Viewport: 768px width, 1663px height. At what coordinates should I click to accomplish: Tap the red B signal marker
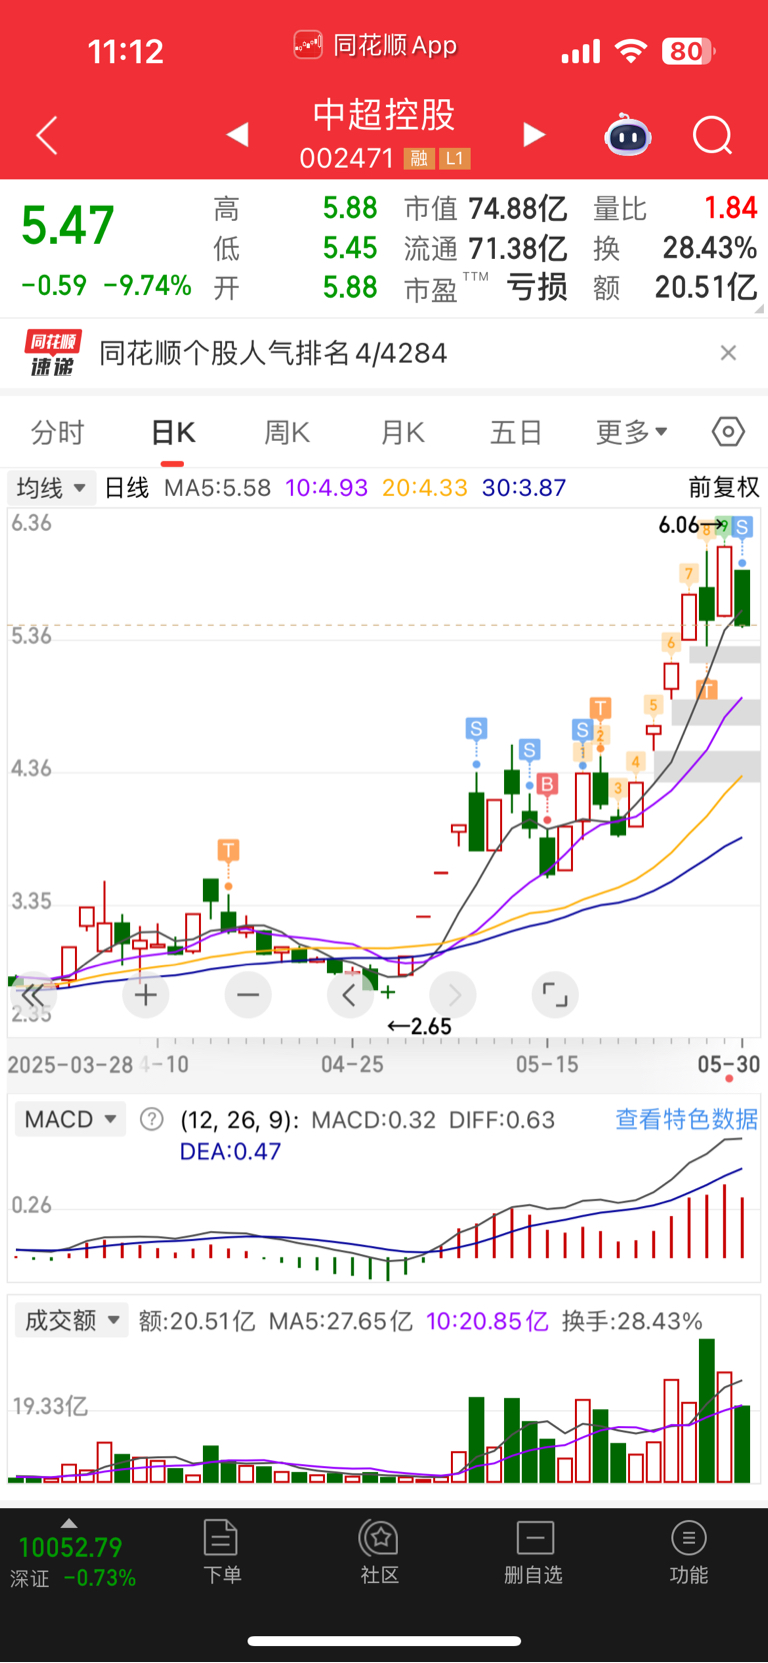[x=547, y=785]
